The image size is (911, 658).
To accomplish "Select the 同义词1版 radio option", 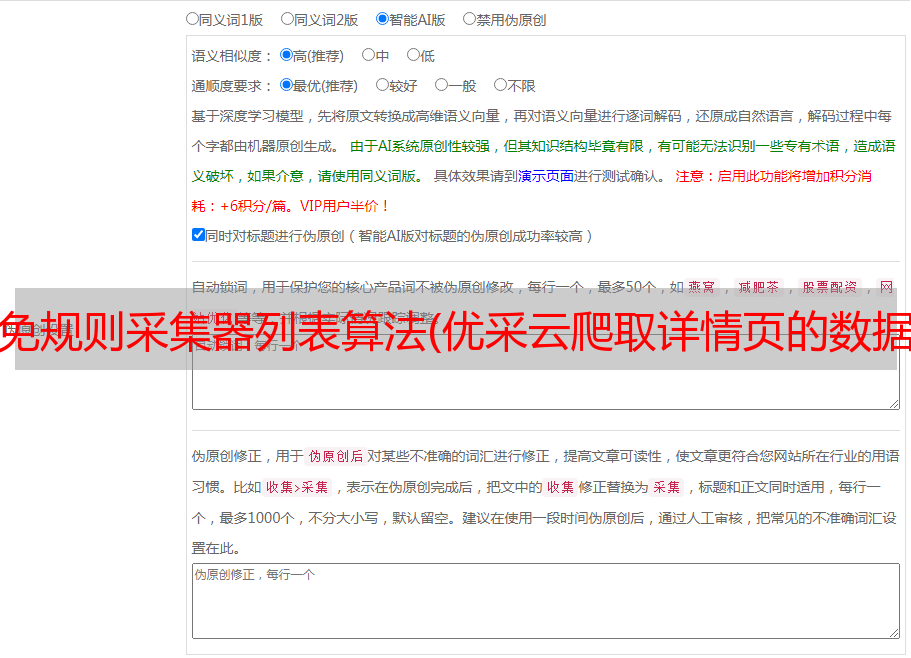I will point(192,19).
